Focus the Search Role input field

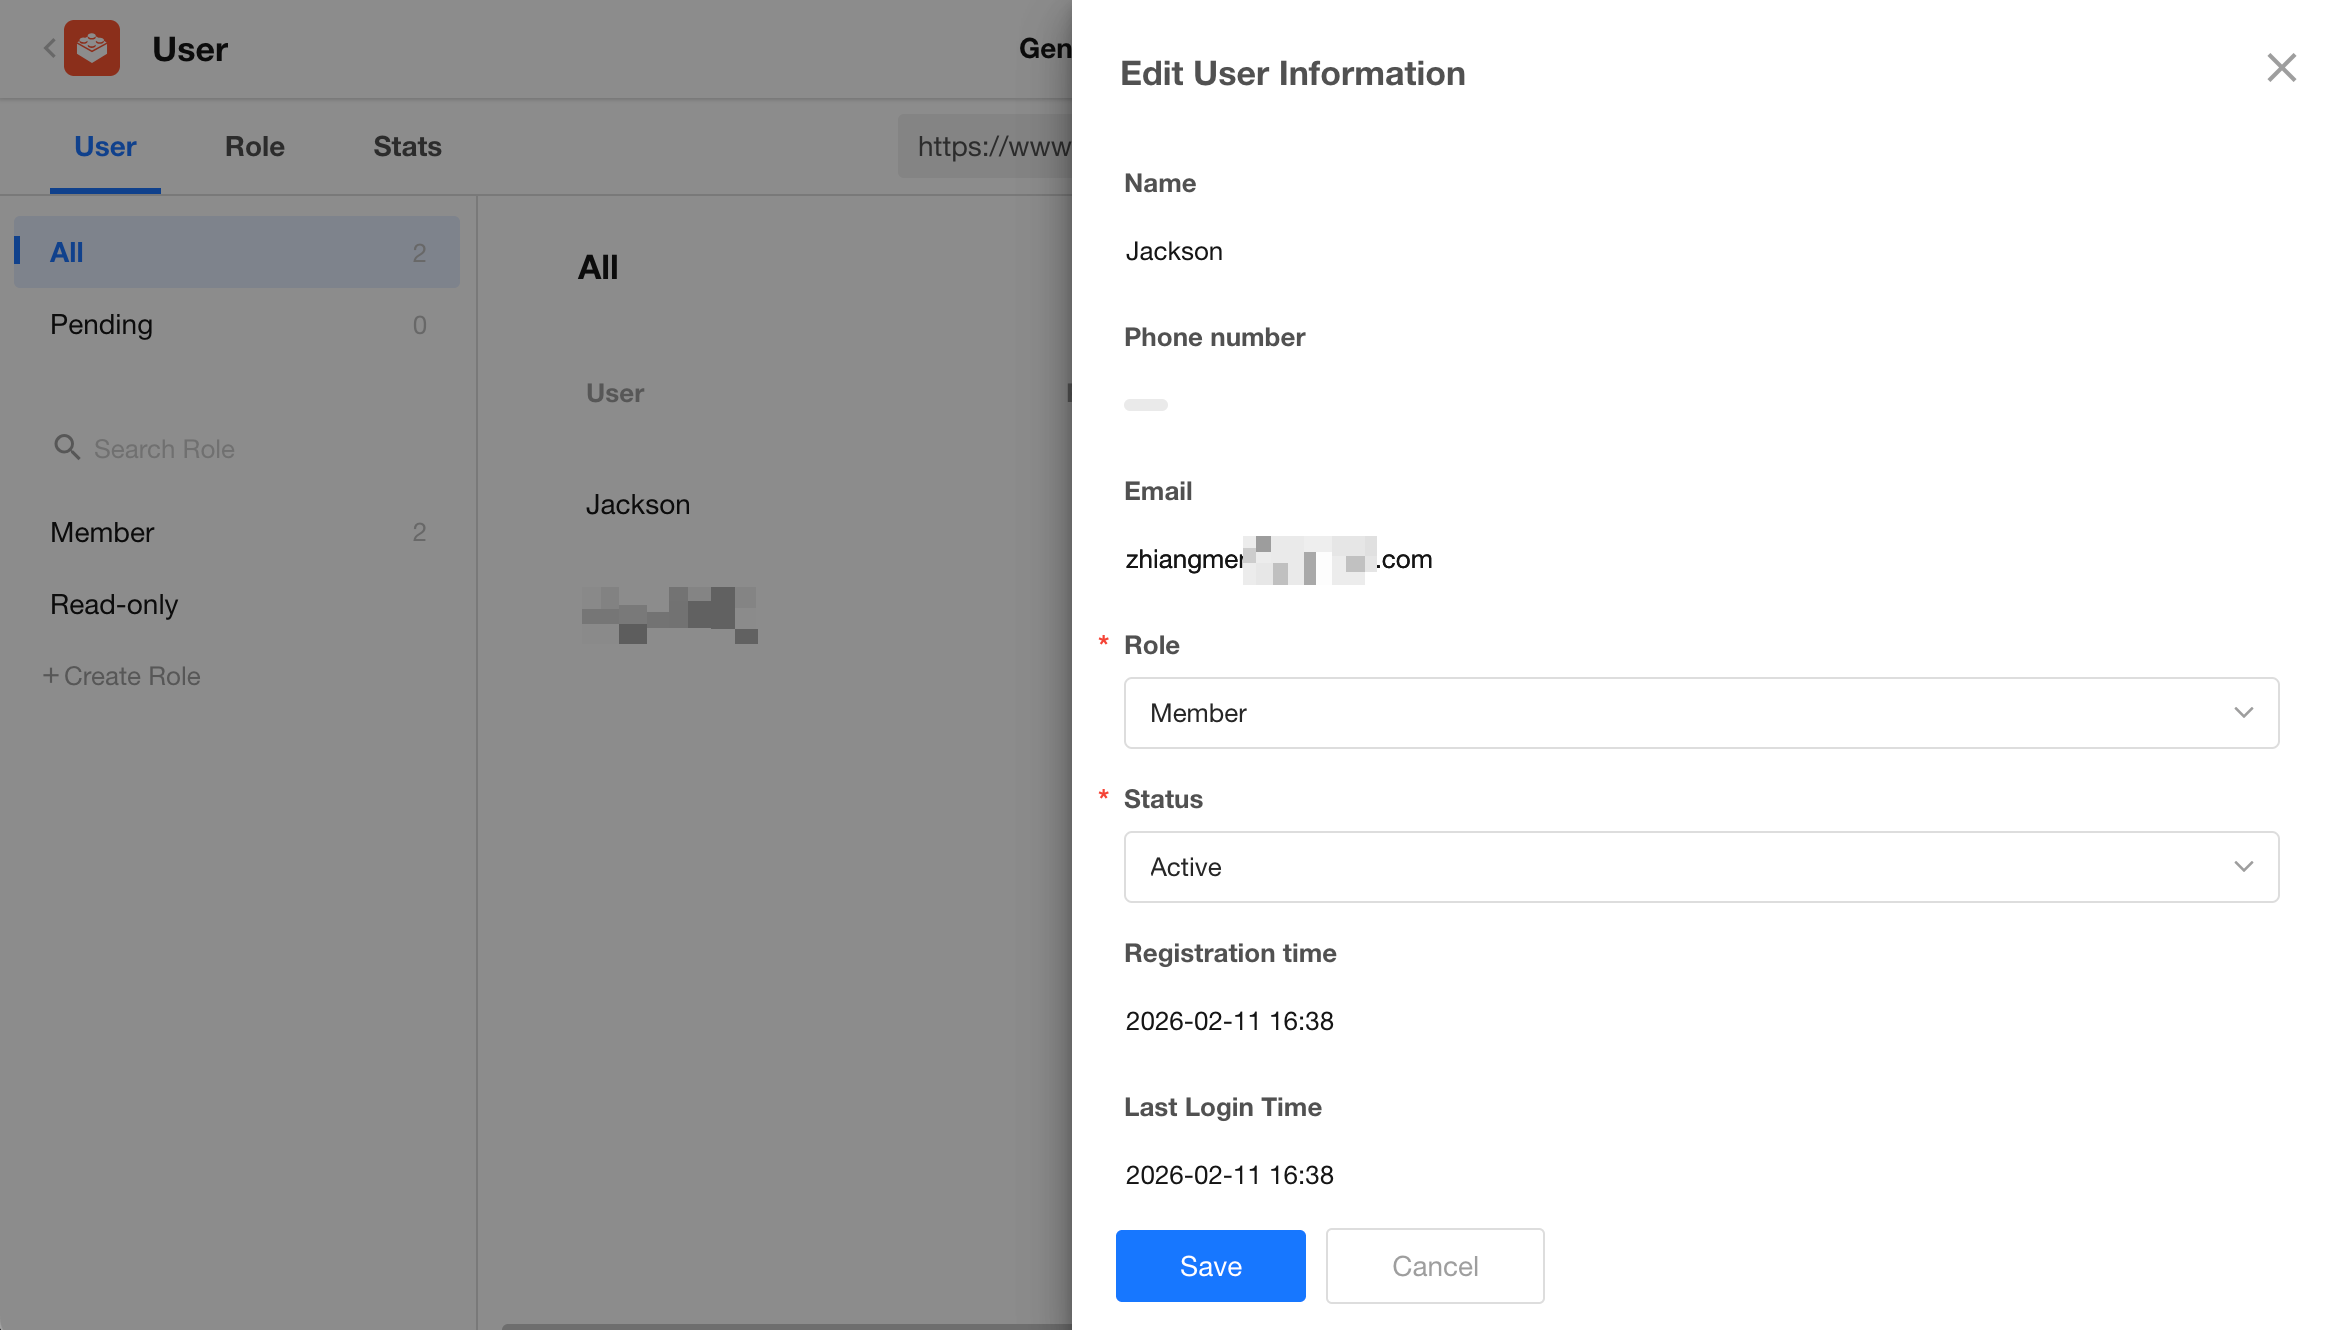(250, 449)
